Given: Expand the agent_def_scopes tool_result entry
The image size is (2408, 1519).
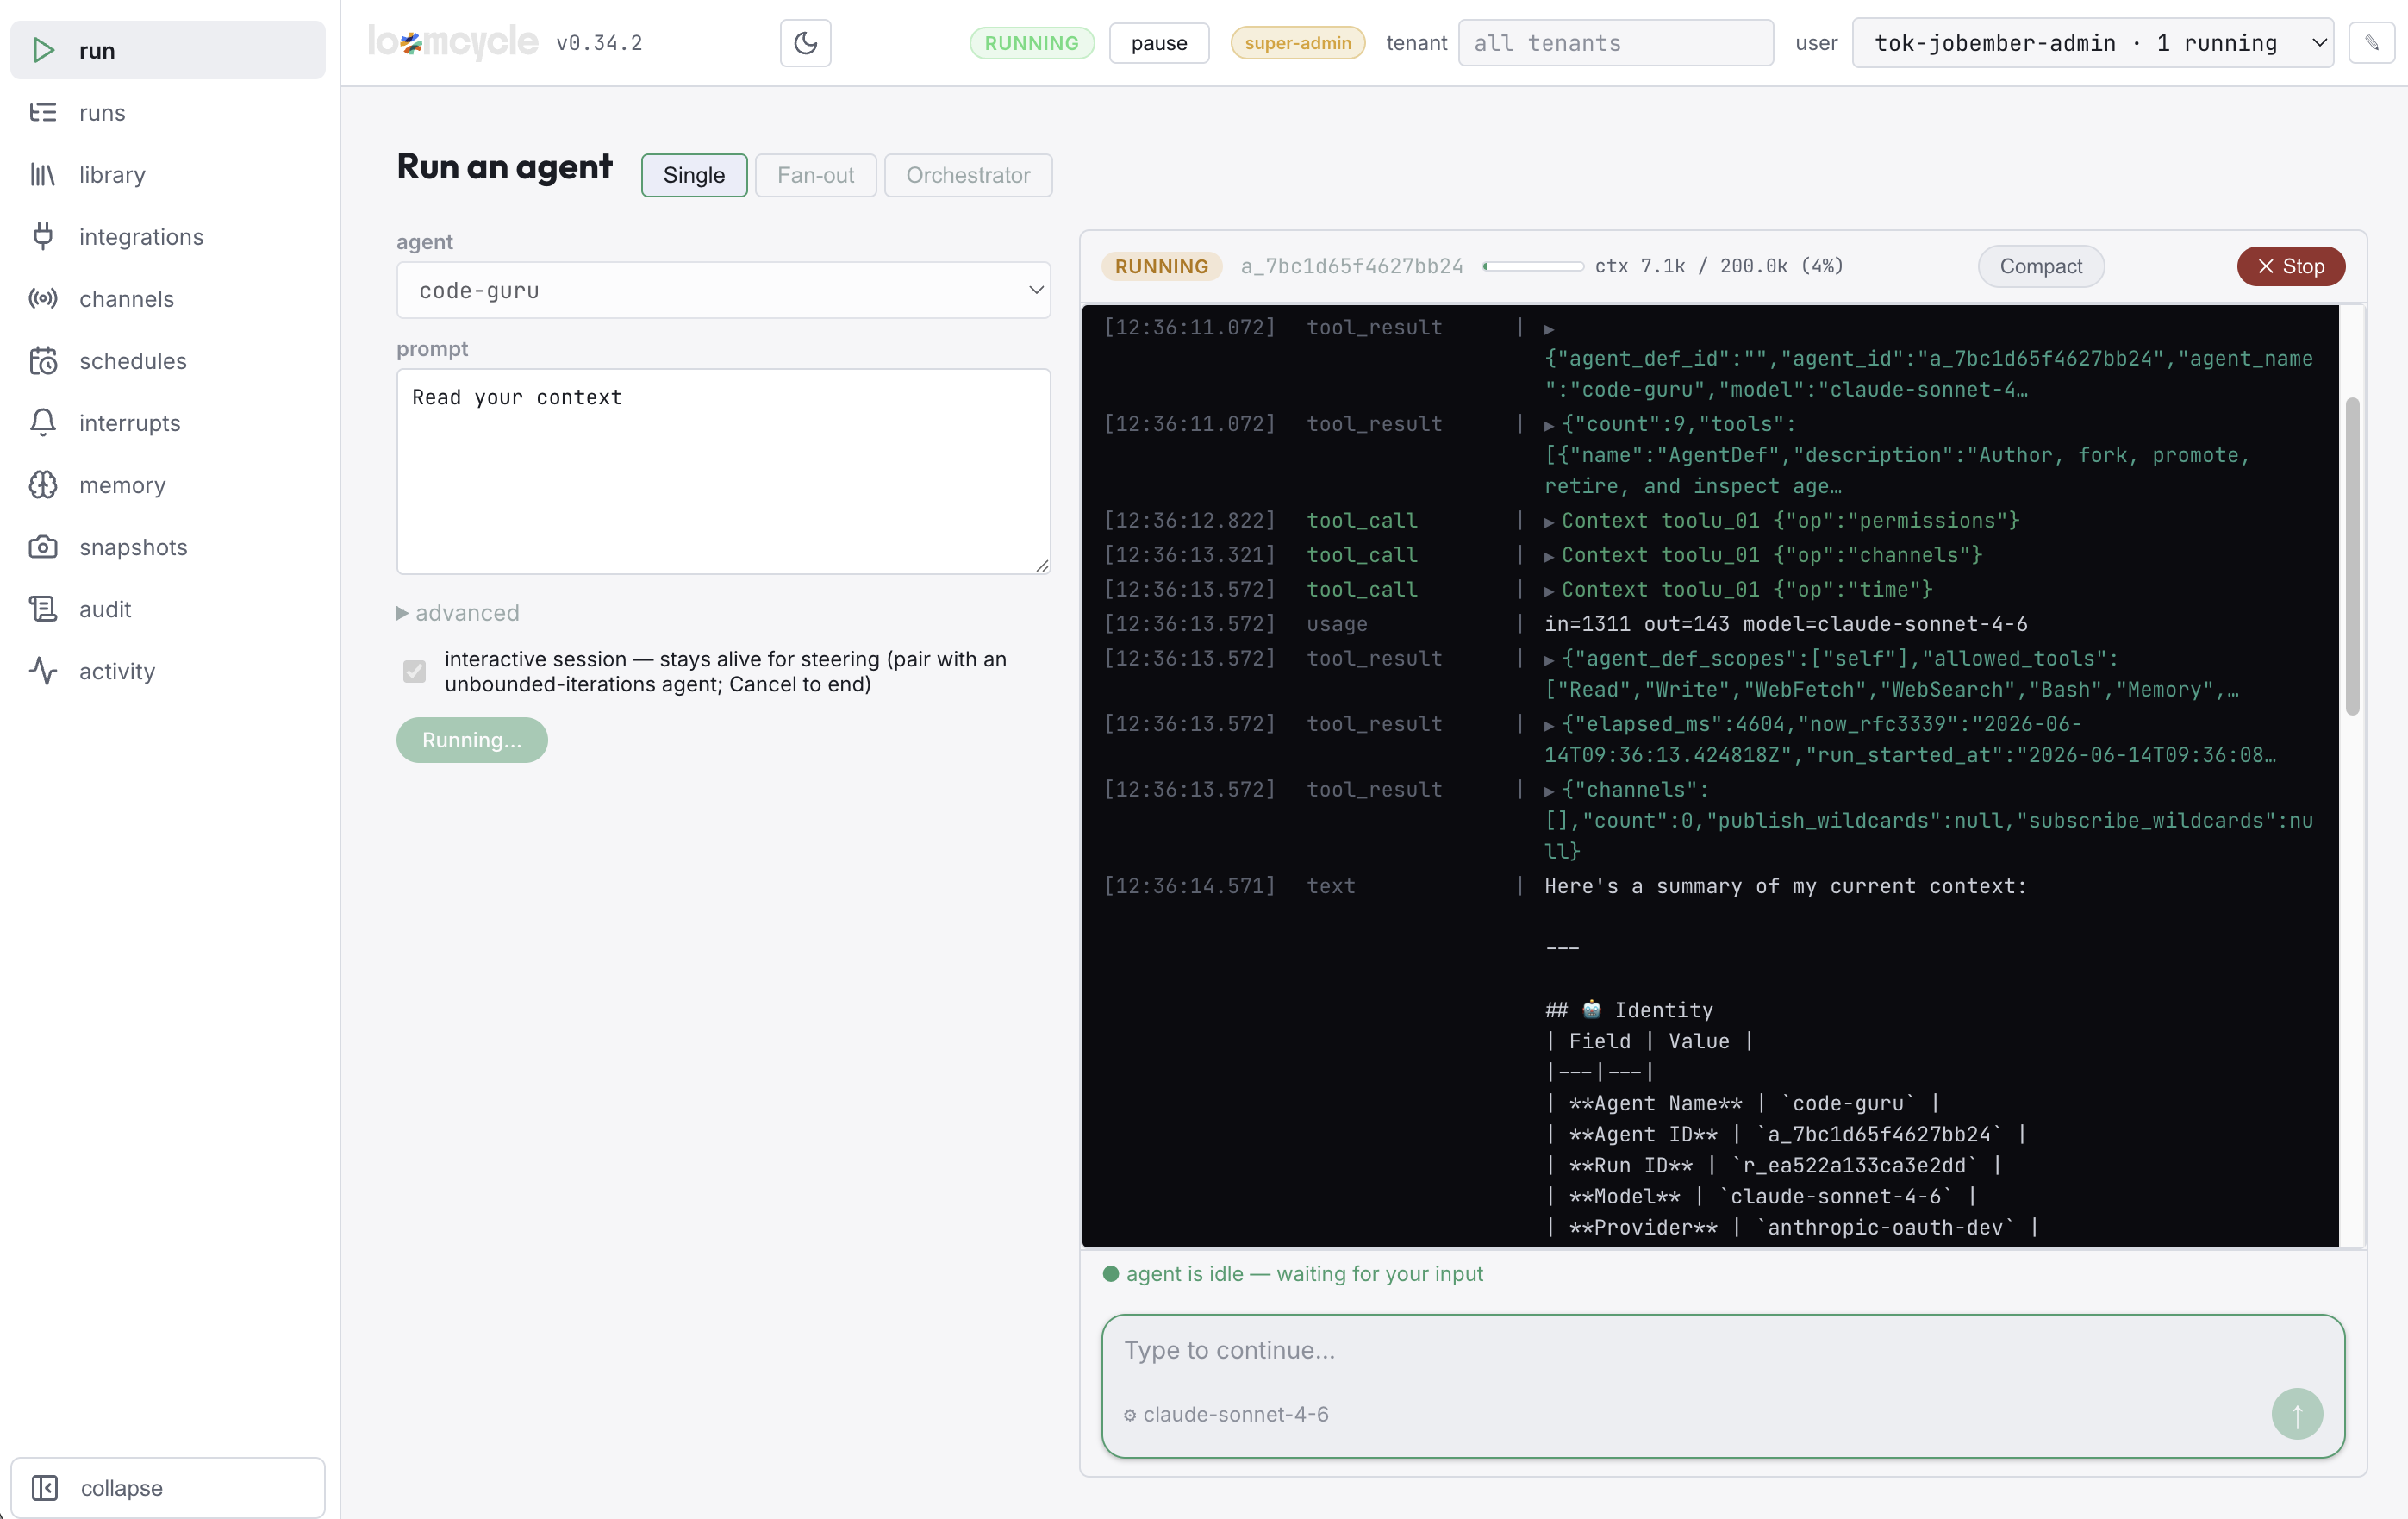Looking at the screenshot, I should (1549, 659).
